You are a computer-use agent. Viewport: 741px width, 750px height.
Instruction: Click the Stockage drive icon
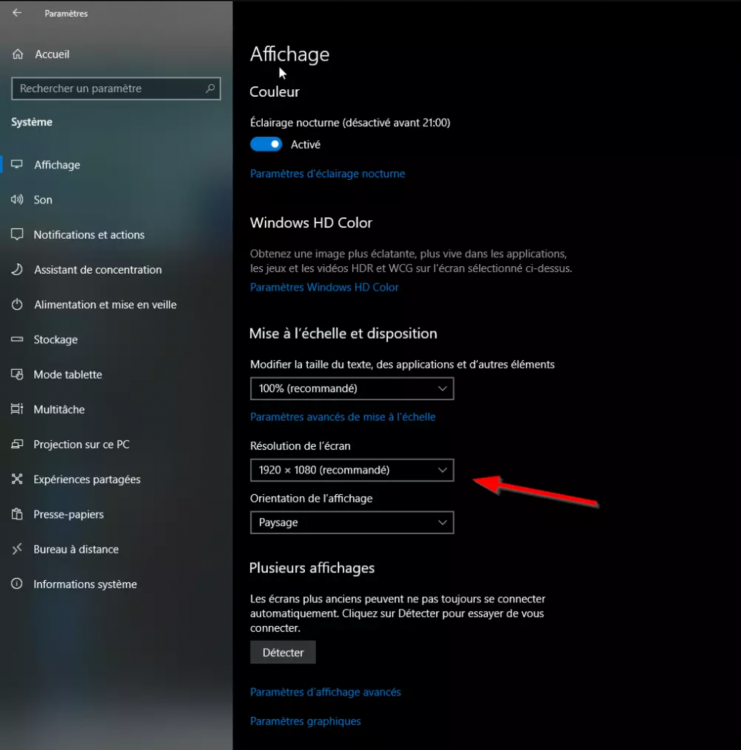click(17, 339)
